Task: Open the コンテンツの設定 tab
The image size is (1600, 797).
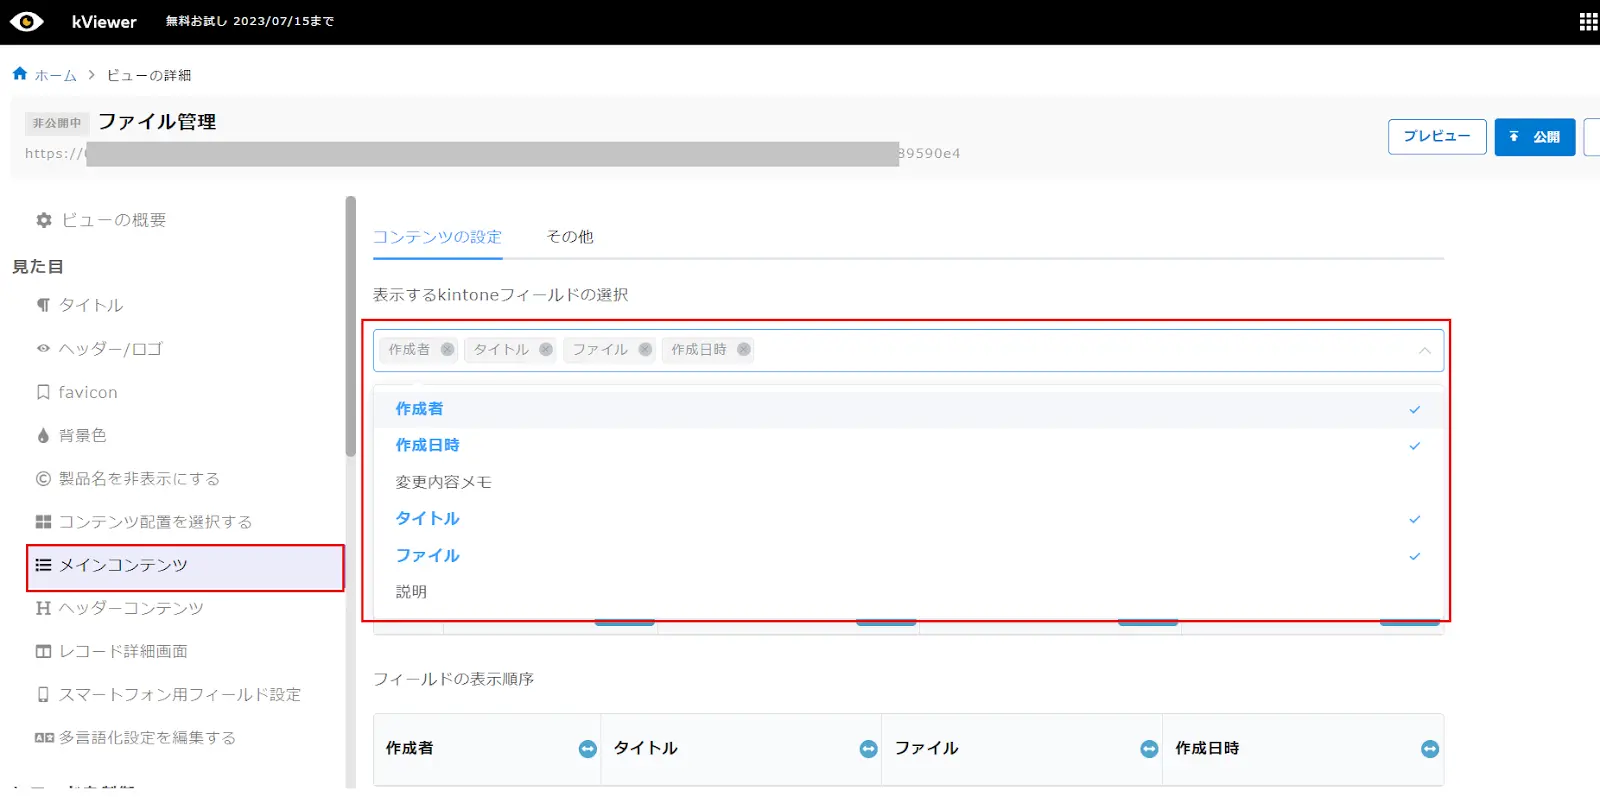Action: point(437,237)
